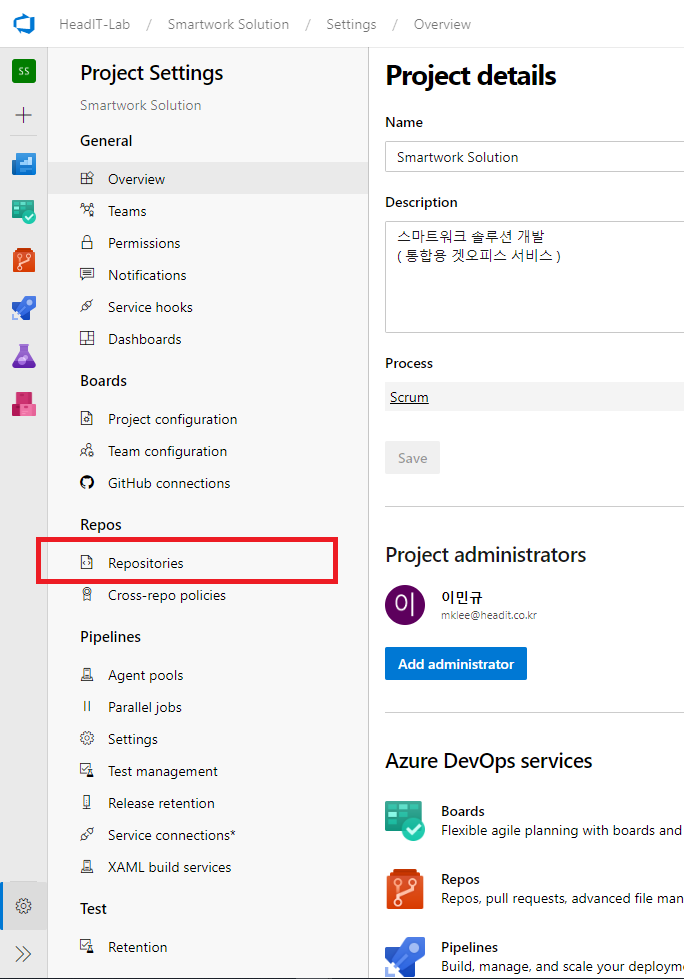Open Boards hub icon in left rail
The width and height of the screenshot is (684, 979).
[24, 212]
